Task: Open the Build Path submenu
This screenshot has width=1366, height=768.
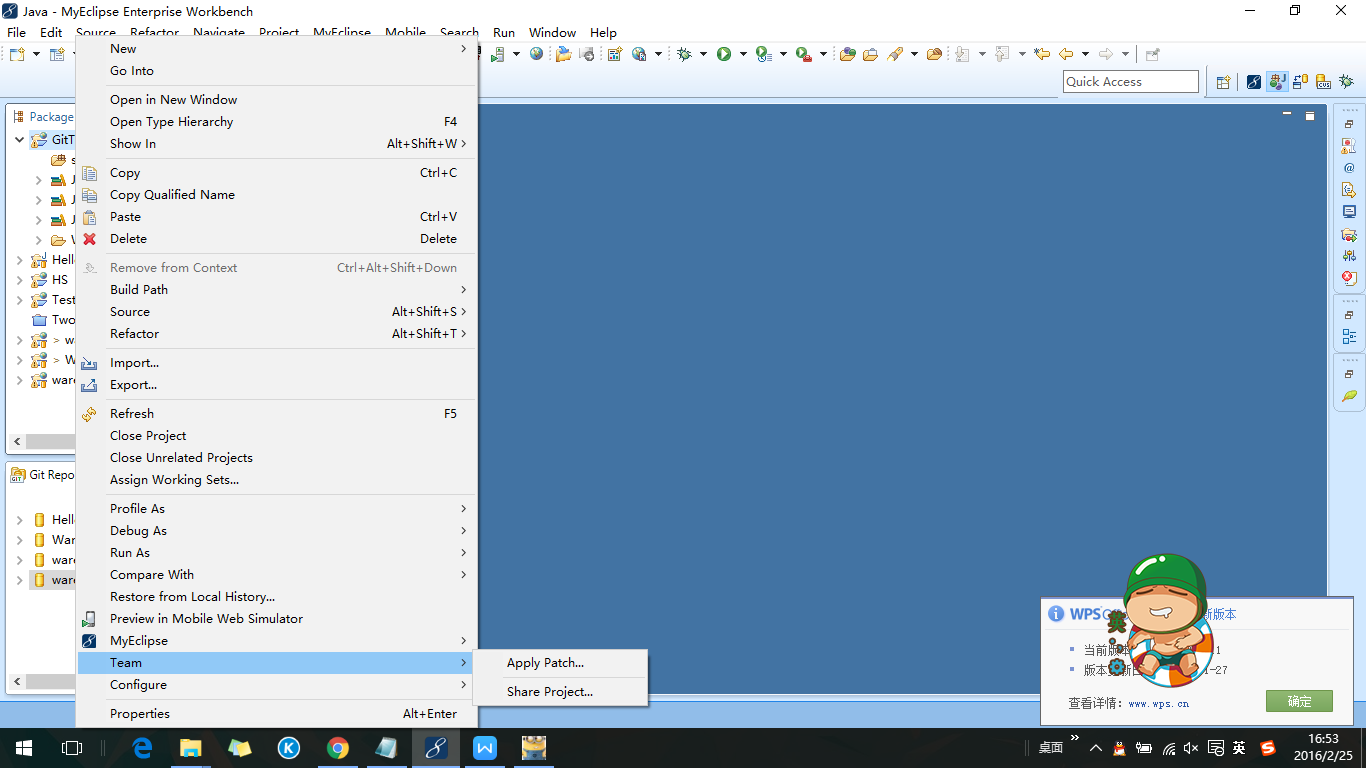Action: tap(277, 290)
